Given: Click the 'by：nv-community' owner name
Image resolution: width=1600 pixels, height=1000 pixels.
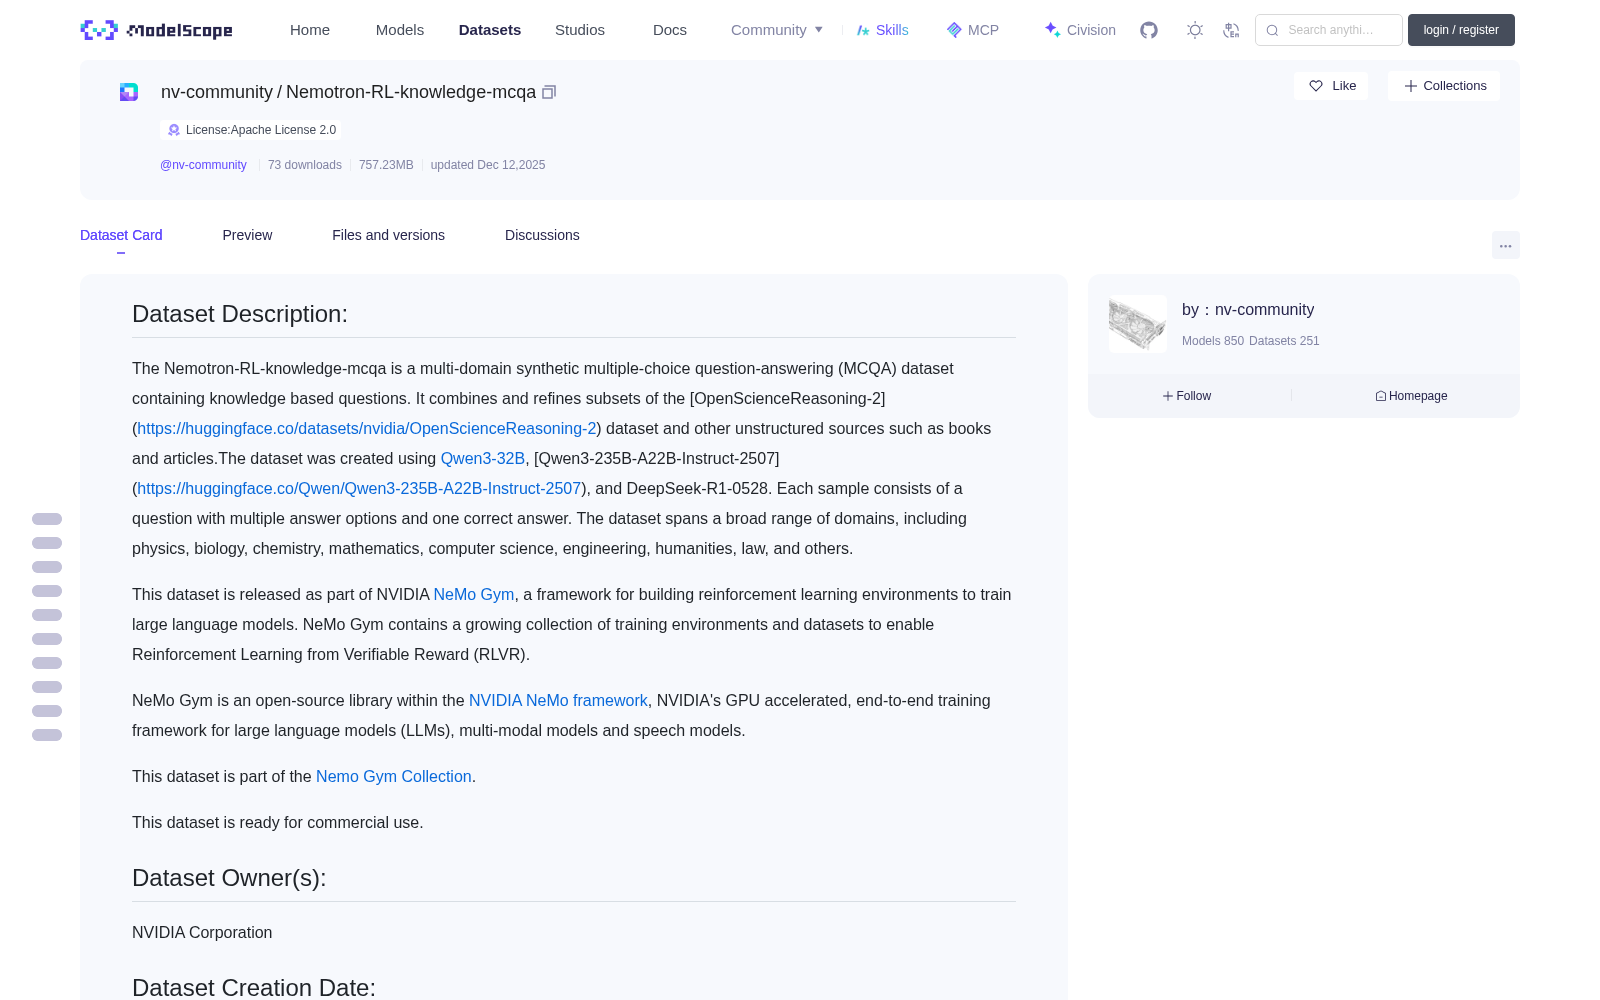Looking at the screenshot, I should point(1248,310).
